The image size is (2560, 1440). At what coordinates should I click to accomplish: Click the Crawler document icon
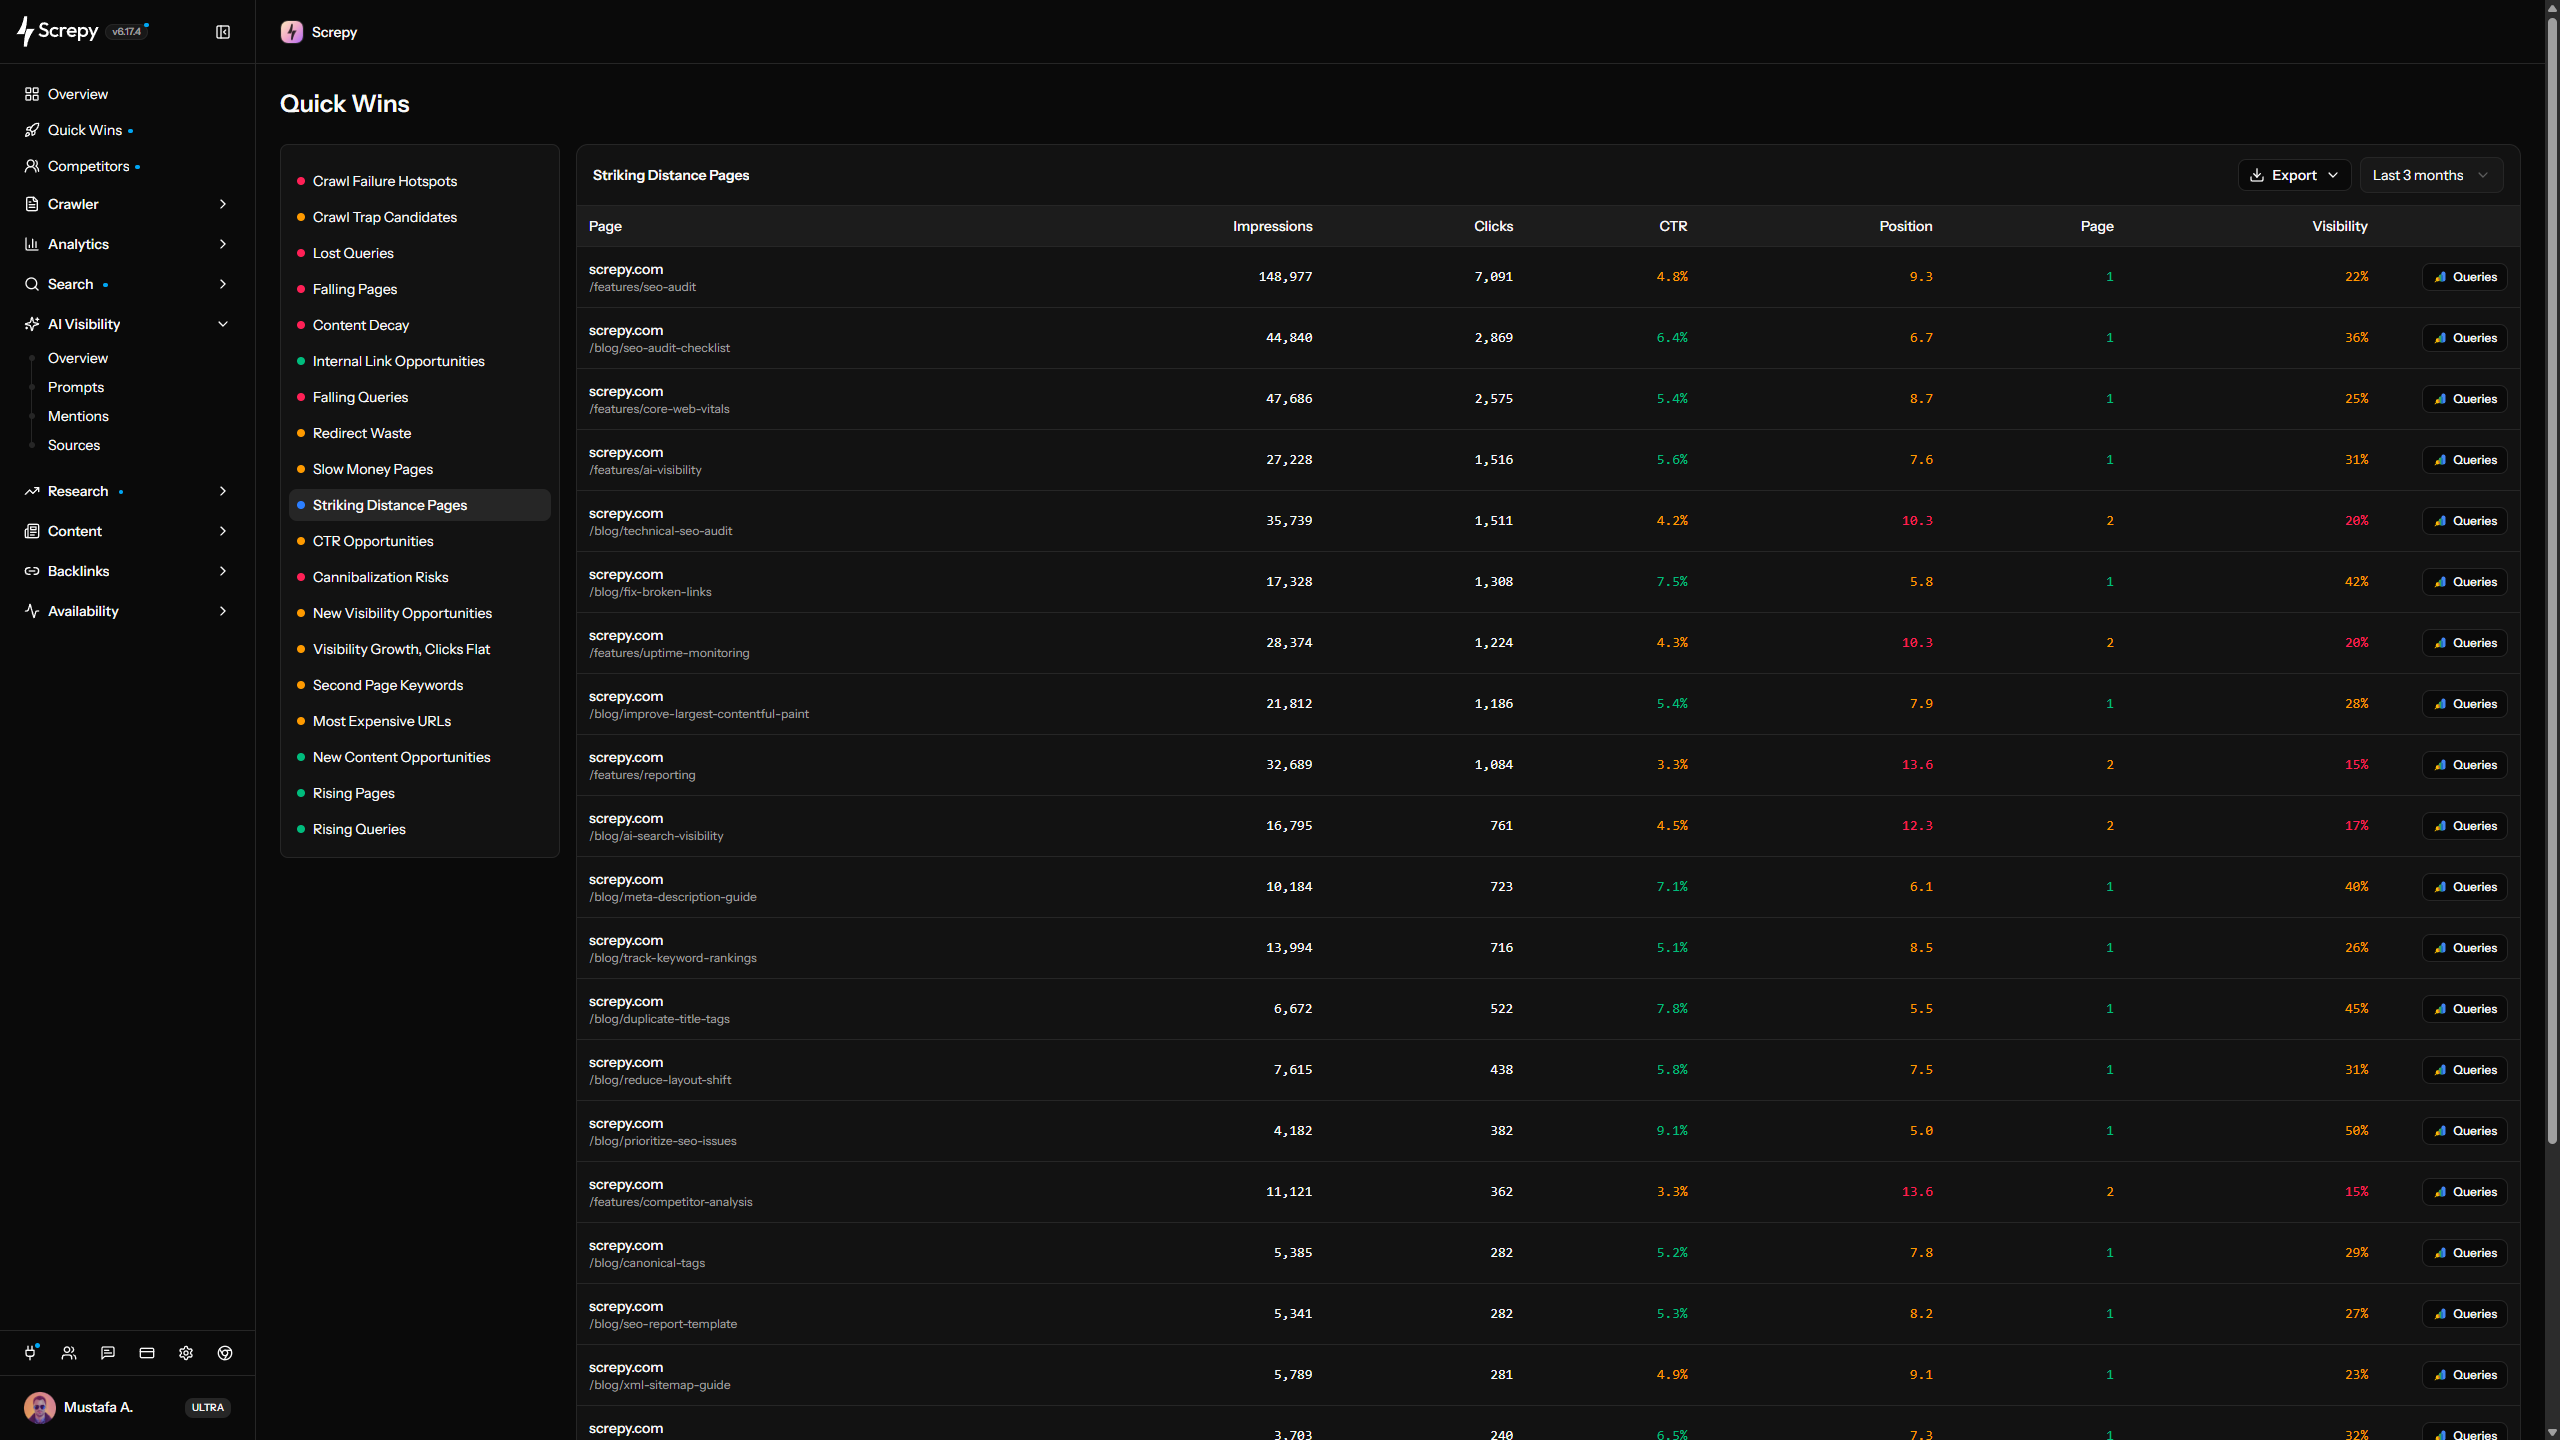[32, 204]
